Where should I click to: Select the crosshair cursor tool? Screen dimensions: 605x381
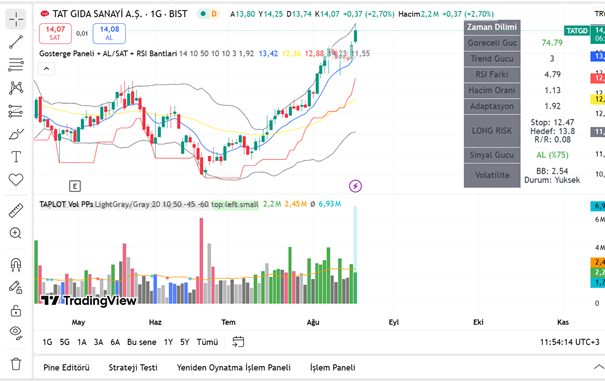(16, 19)
